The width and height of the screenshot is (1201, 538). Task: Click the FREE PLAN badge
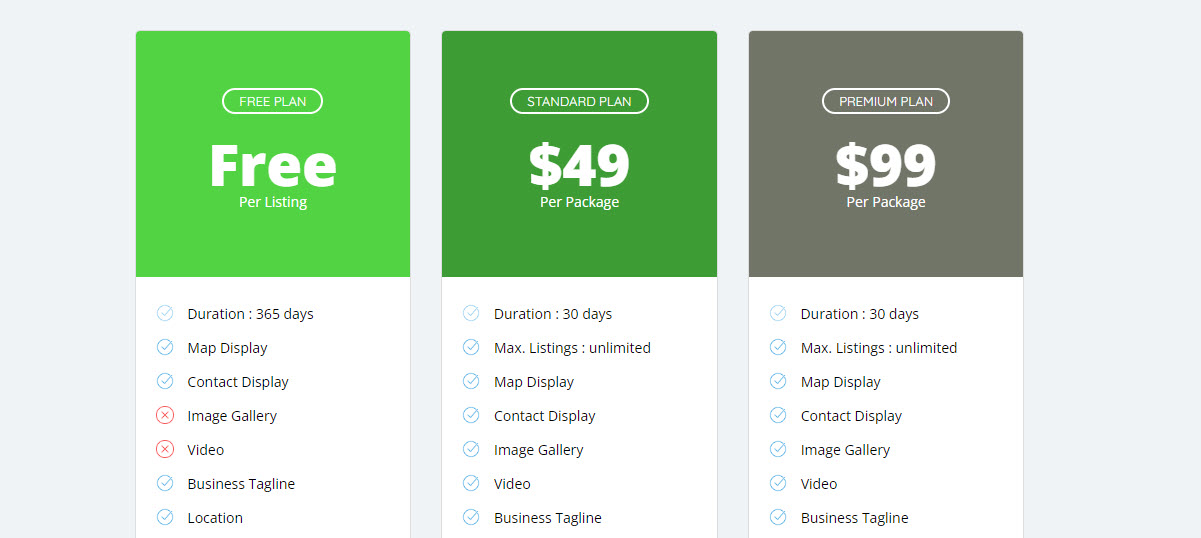[x=272, y=101]
